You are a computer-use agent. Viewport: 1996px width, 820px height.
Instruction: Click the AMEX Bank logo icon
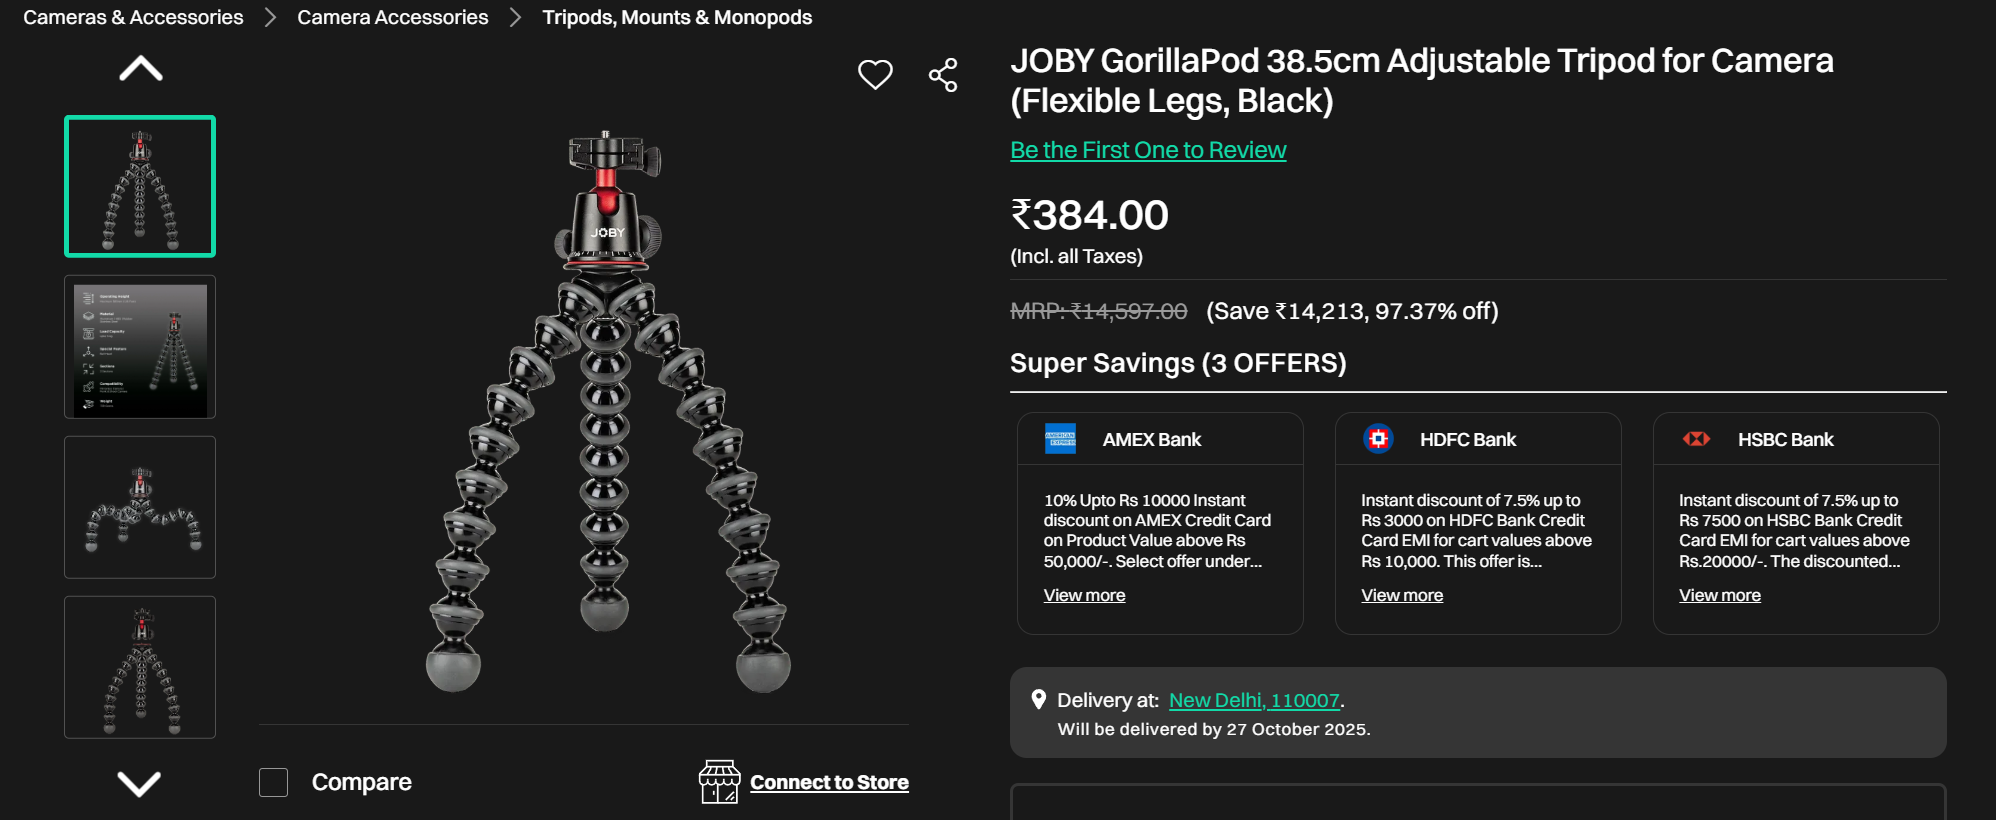pos(1060,439)
